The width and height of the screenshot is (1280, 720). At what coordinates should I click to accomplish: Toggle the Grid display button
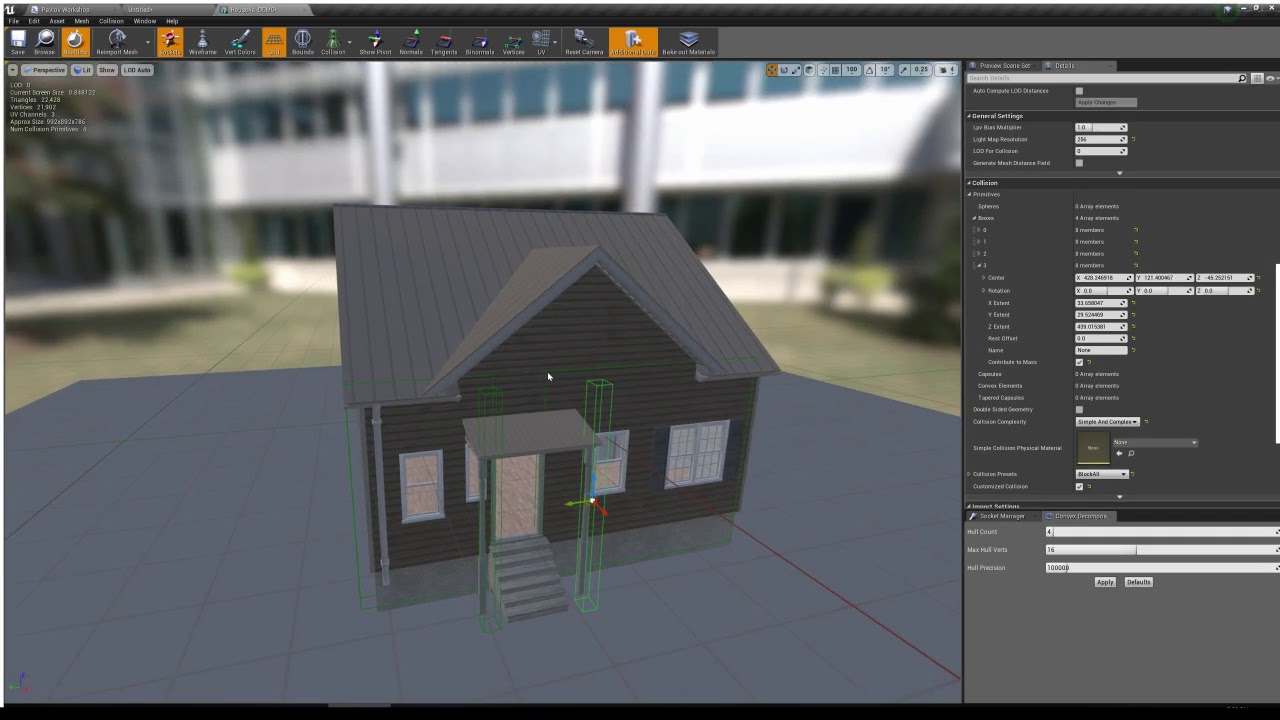click(274, 42)
